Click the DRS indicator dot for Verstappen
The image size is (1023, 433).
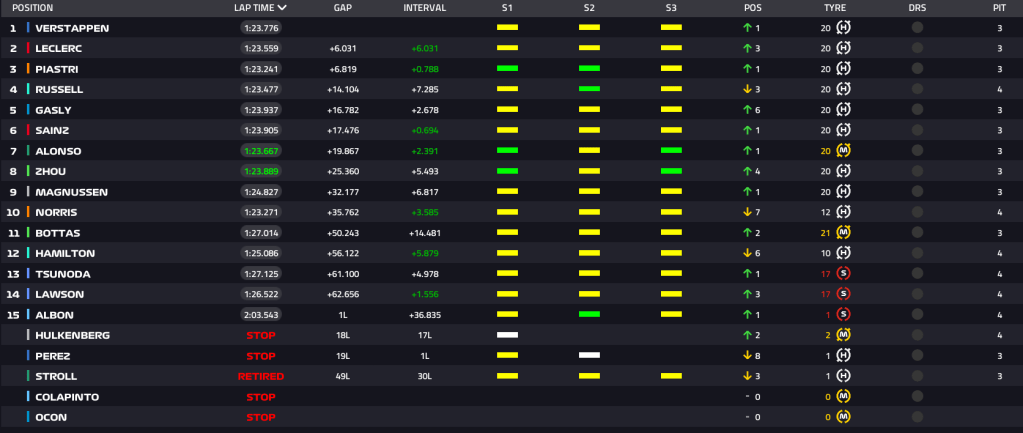pyautogui.click(x=917, y=27)
